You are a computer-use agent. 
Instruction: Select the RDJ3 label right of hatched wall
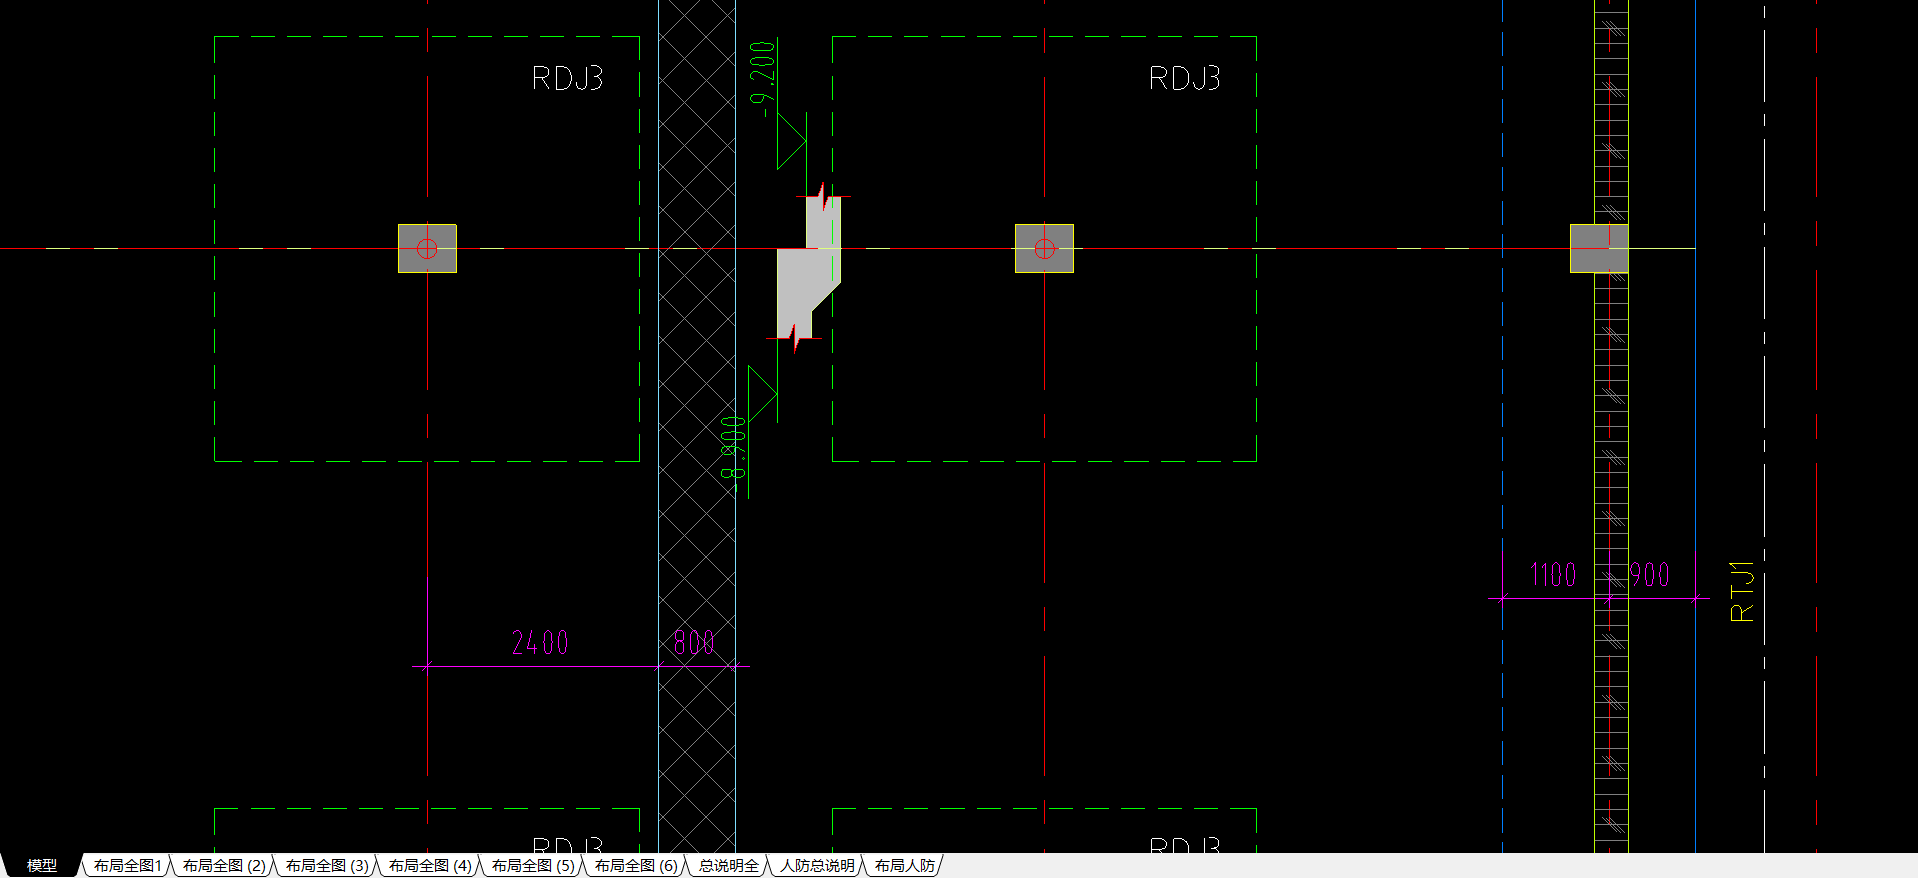[1185, 78]
